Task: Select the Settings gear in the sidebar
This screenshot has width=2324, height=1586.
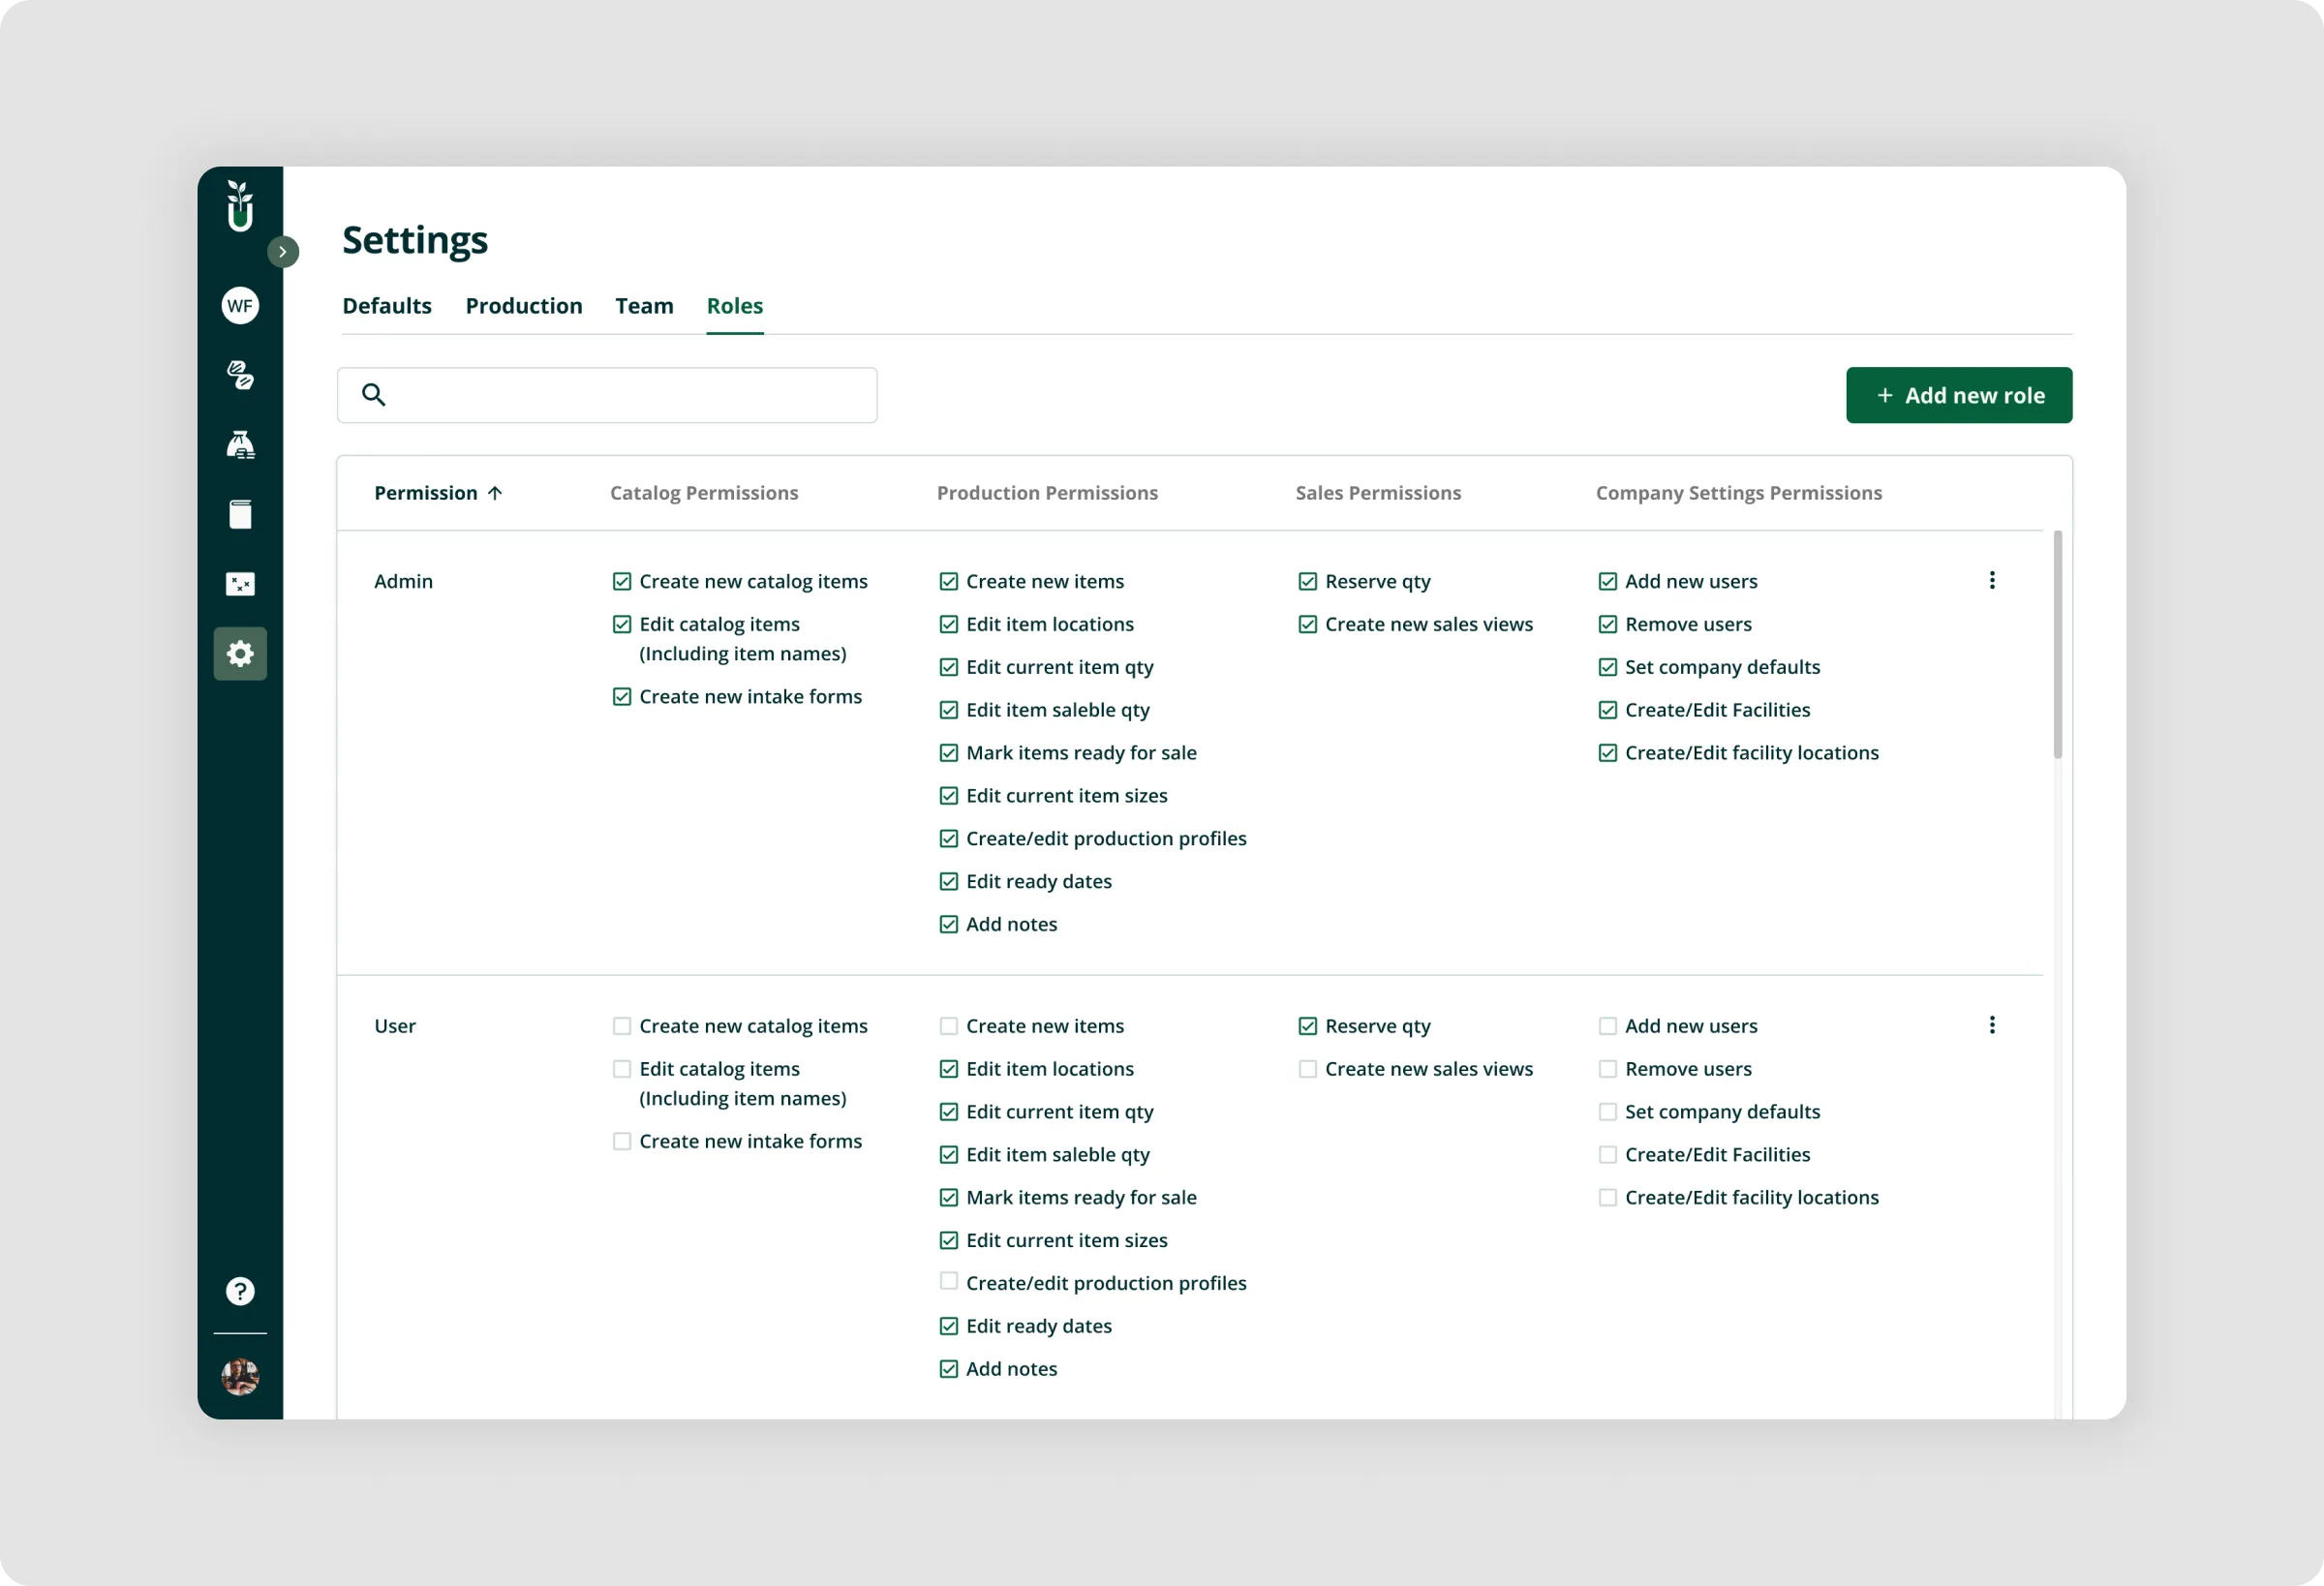Action: click(x=240, y=653)
